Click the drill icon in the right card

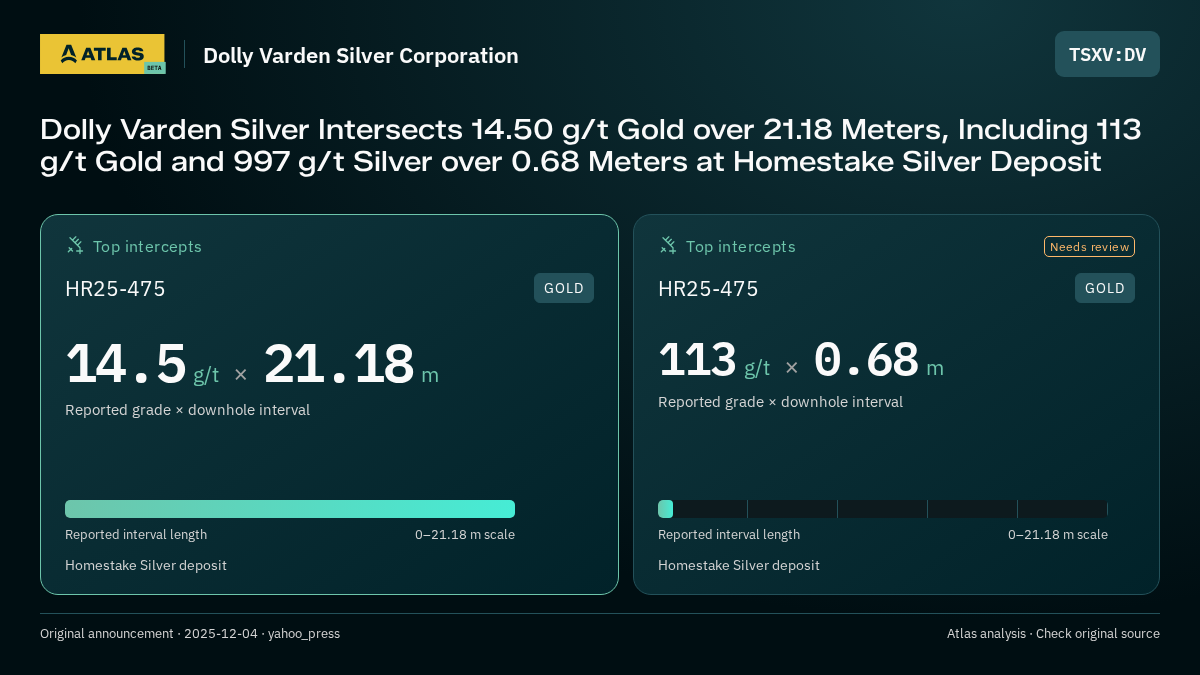tap(668, 245)
